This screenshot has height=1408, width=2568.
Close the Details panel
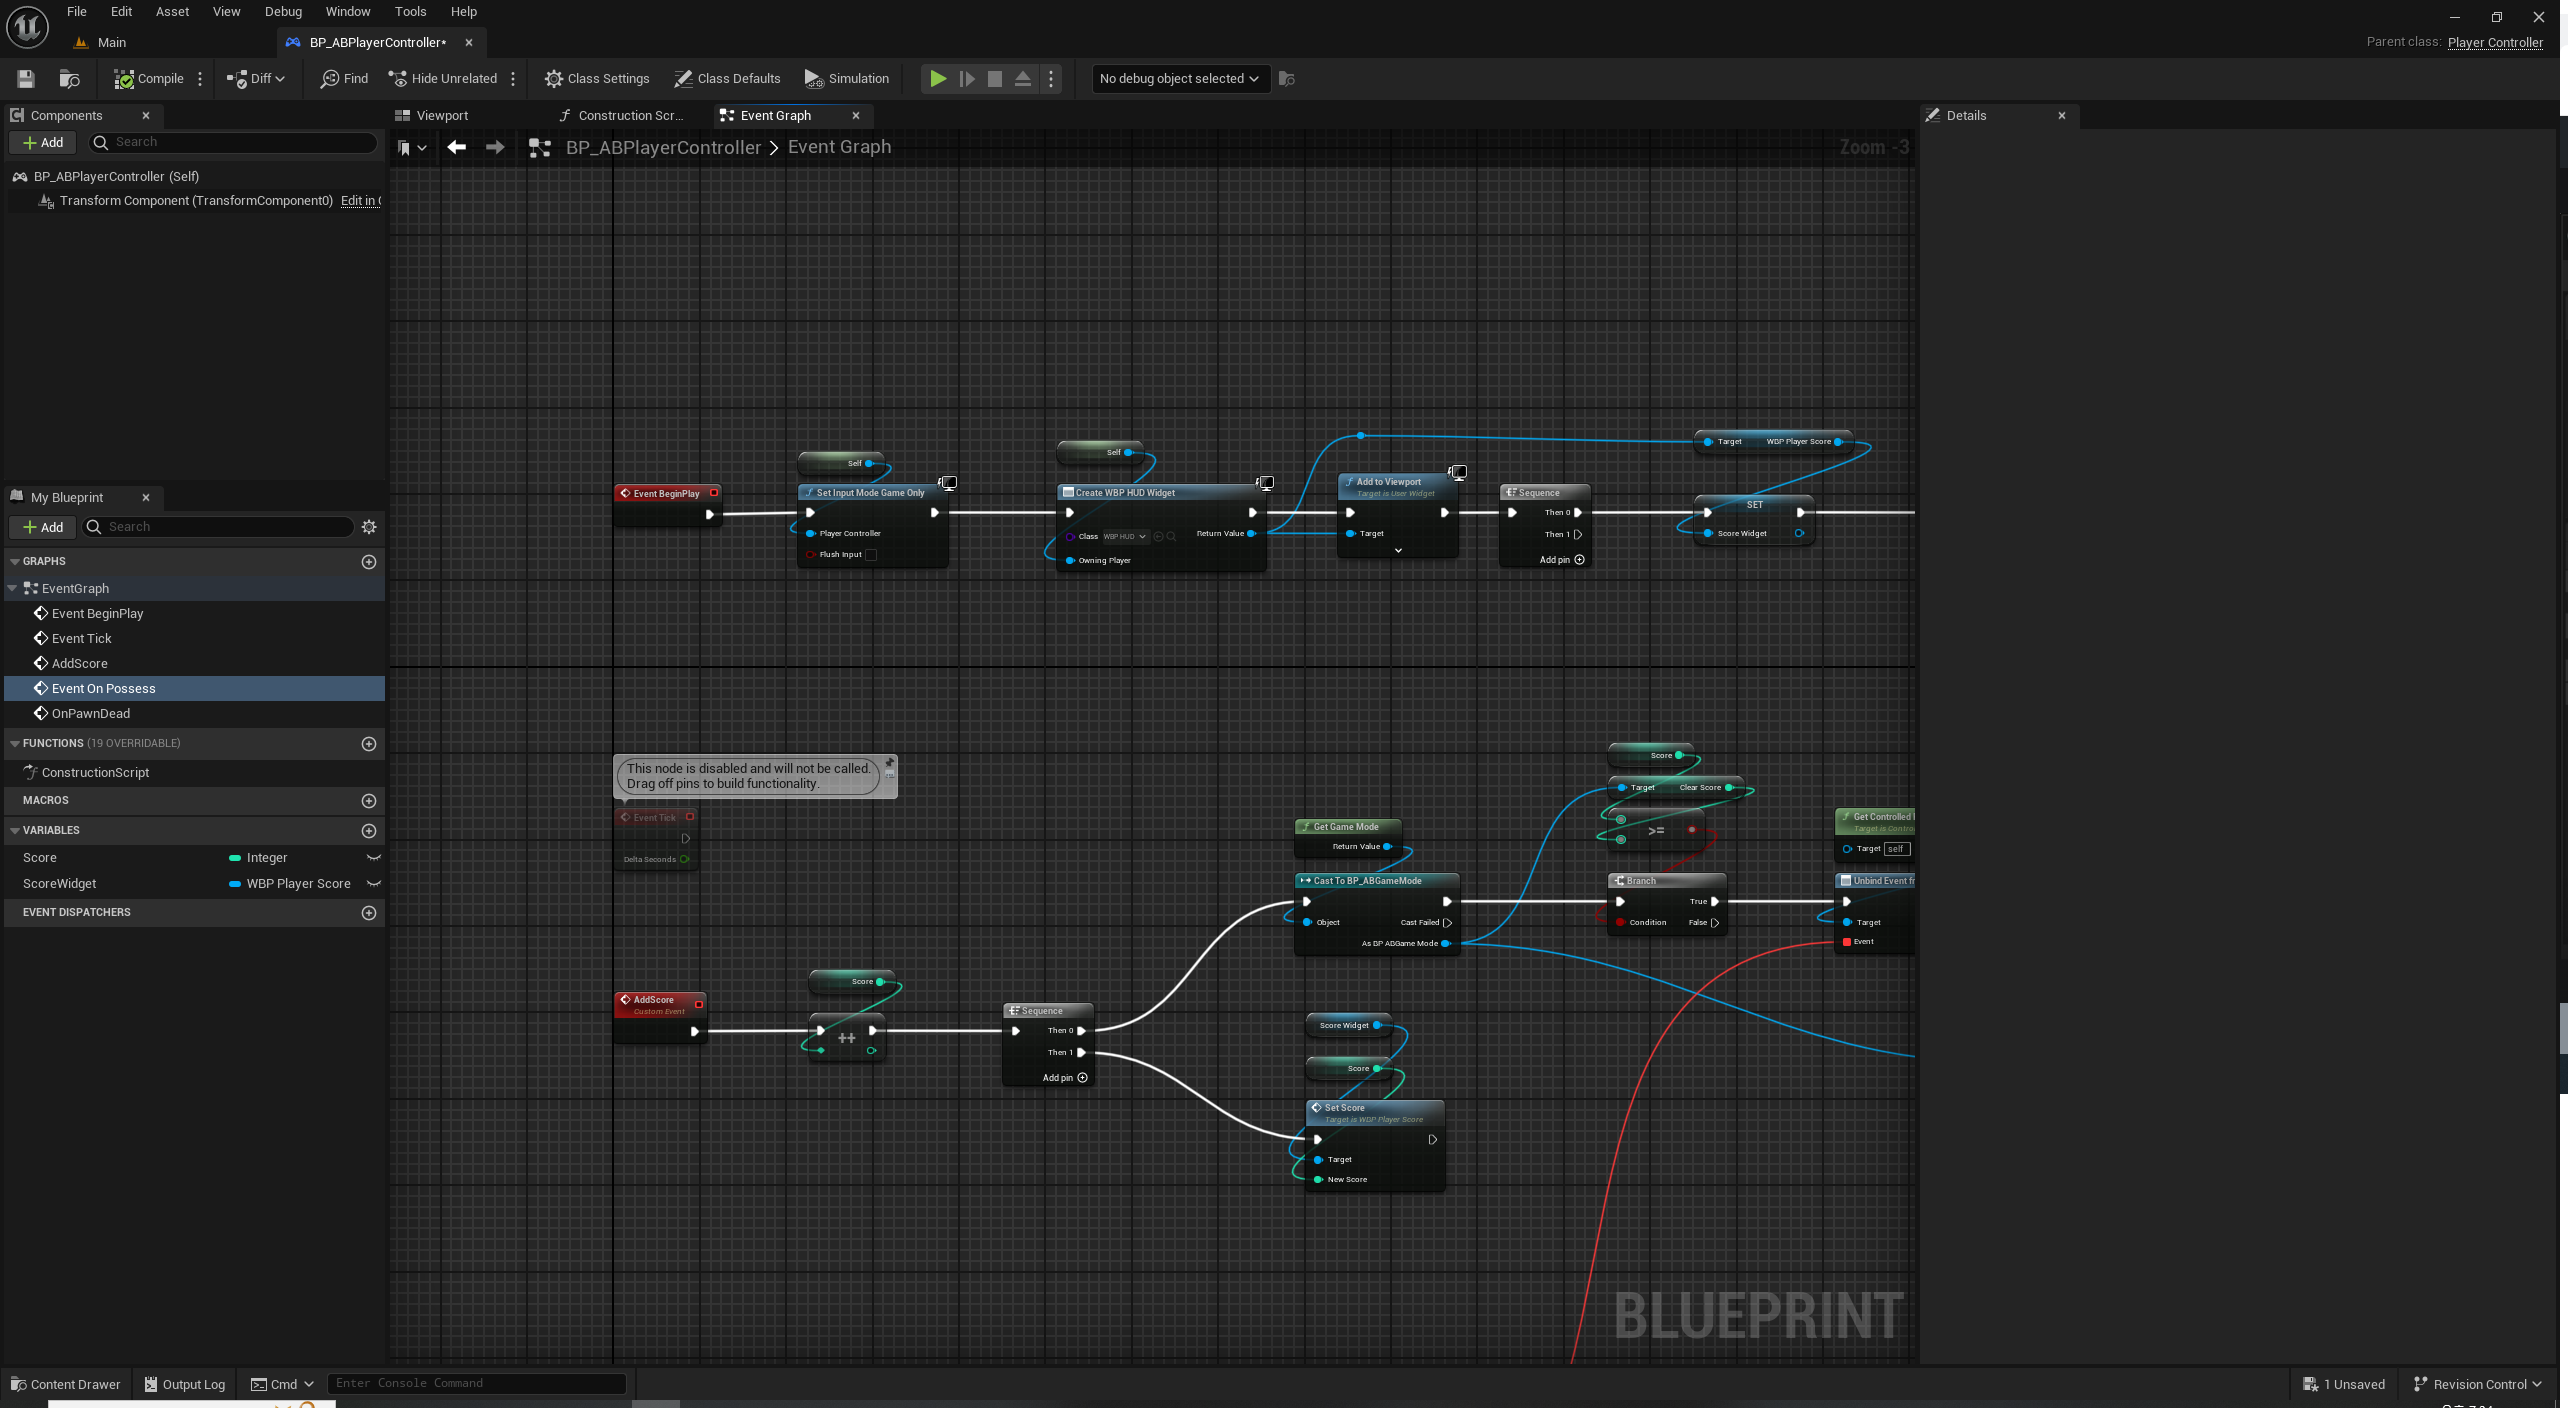2062,116
